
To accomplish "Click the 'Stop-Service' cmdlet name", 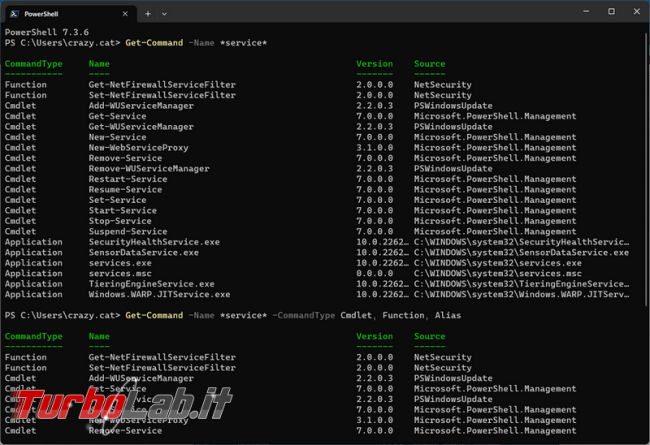I will pyautogui.click(x=120, y=221).
